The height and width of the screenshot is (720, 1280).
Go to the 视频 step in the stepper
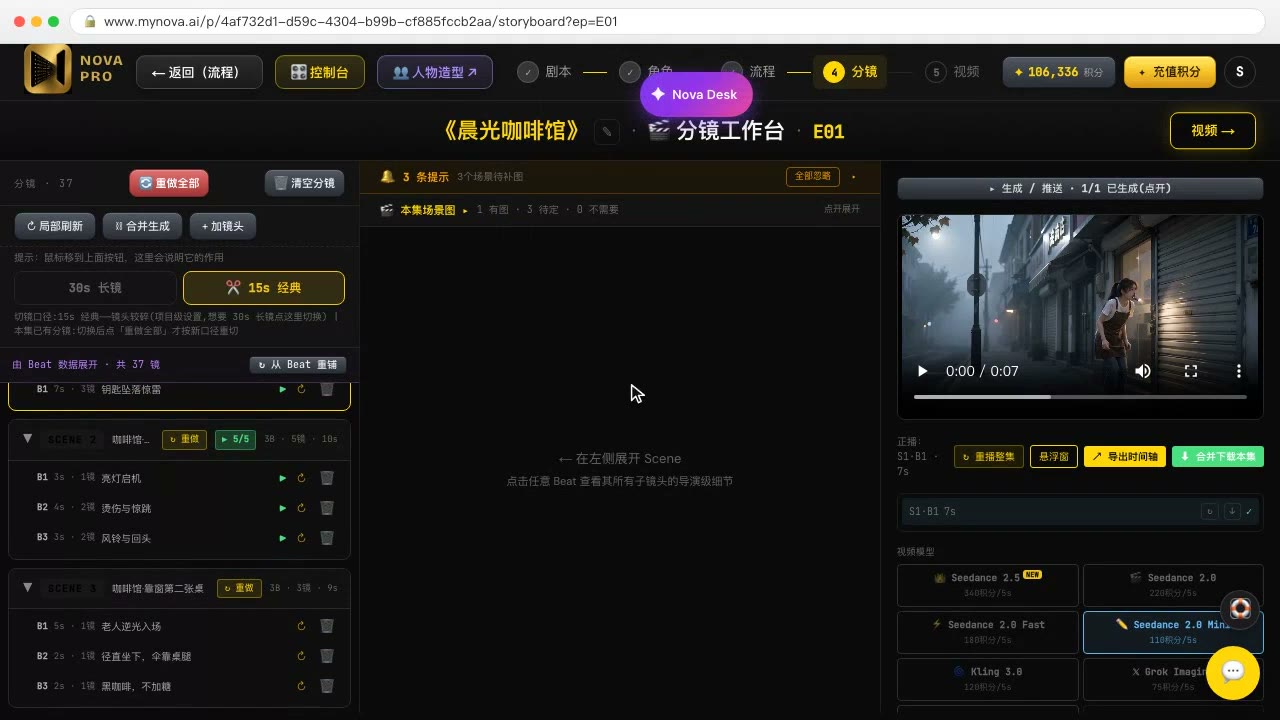point(953,72)
